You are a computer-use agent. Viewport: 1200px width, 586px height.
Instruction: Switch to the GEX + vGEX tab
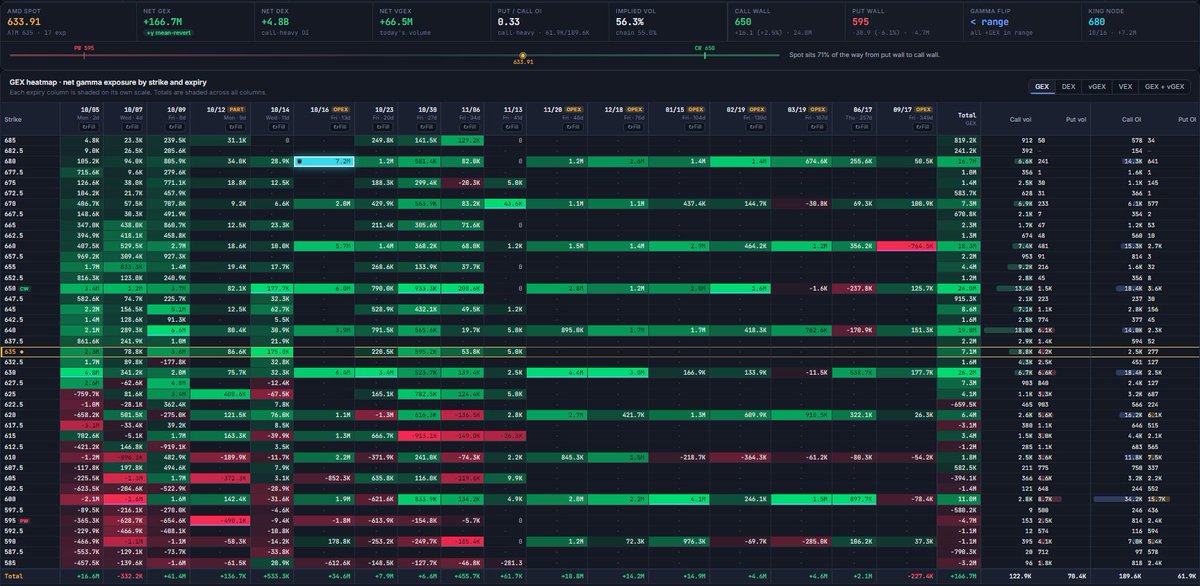pos(1164,87)
